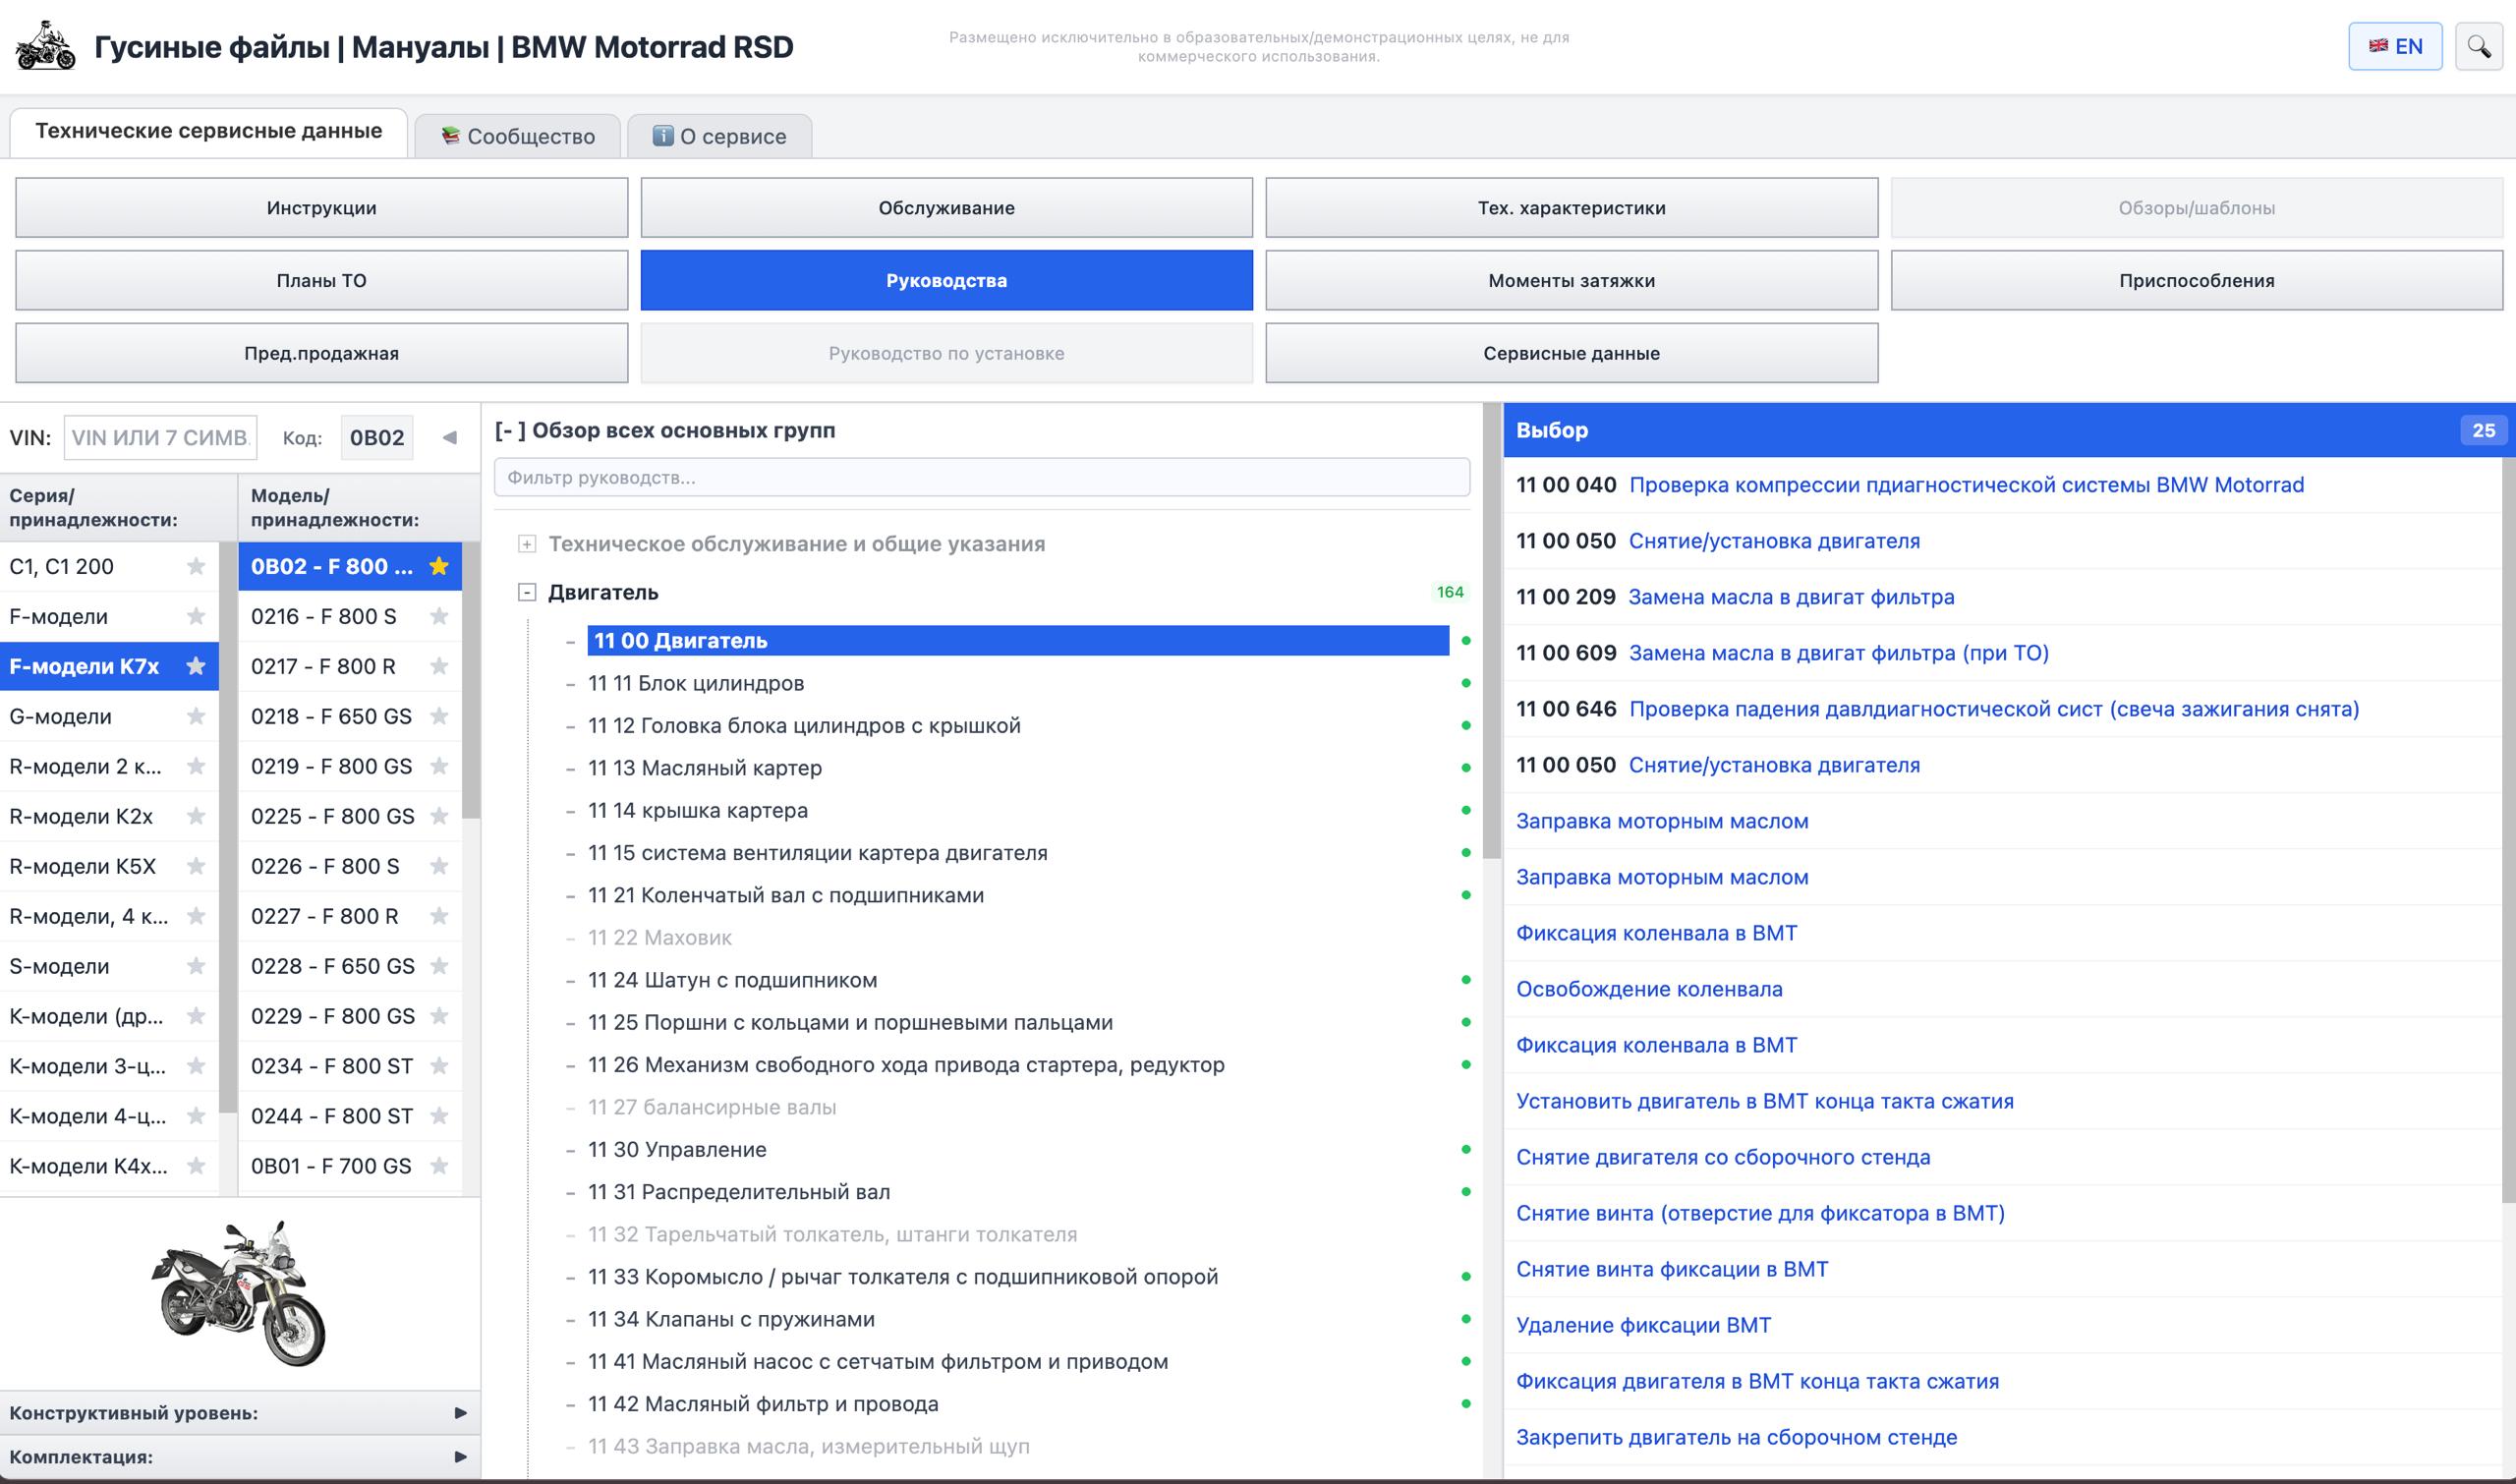Star the K-модели K4x... series
Image resolution: width=2516 pixels, height=1484 pixels.
click(x=196, y=1166)
